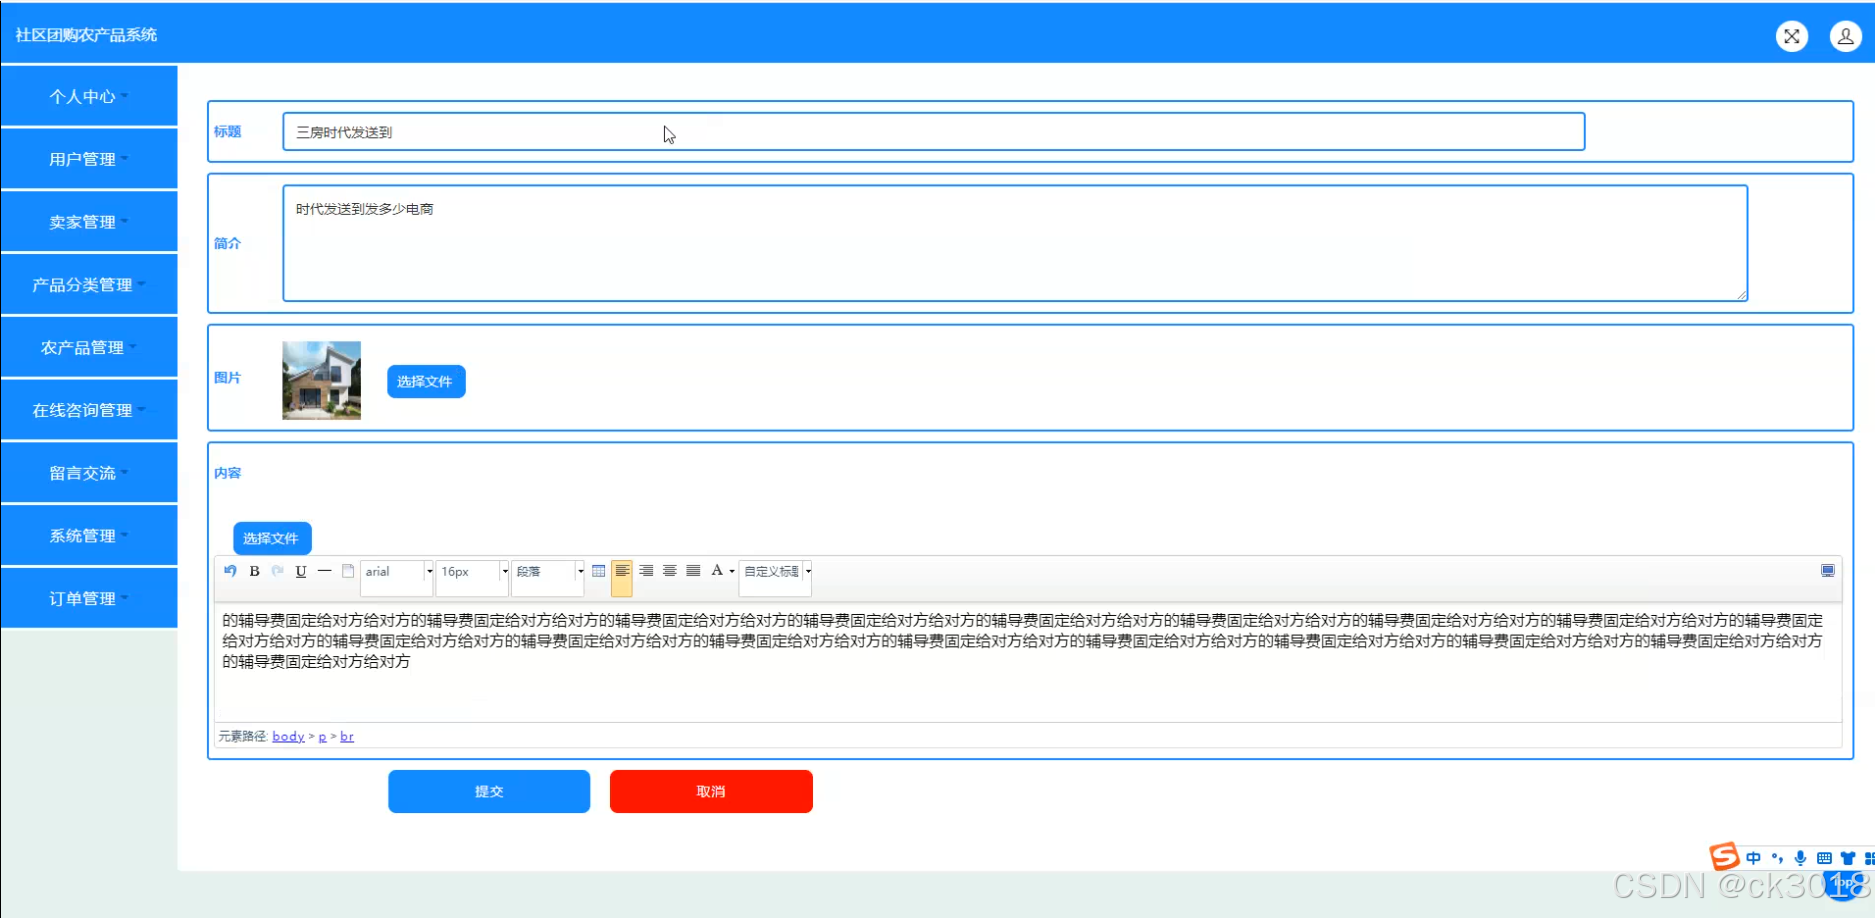Expand the 用户管理 sidebar menu
This screenshot has height=918, width=1875.
coord(89,159)
